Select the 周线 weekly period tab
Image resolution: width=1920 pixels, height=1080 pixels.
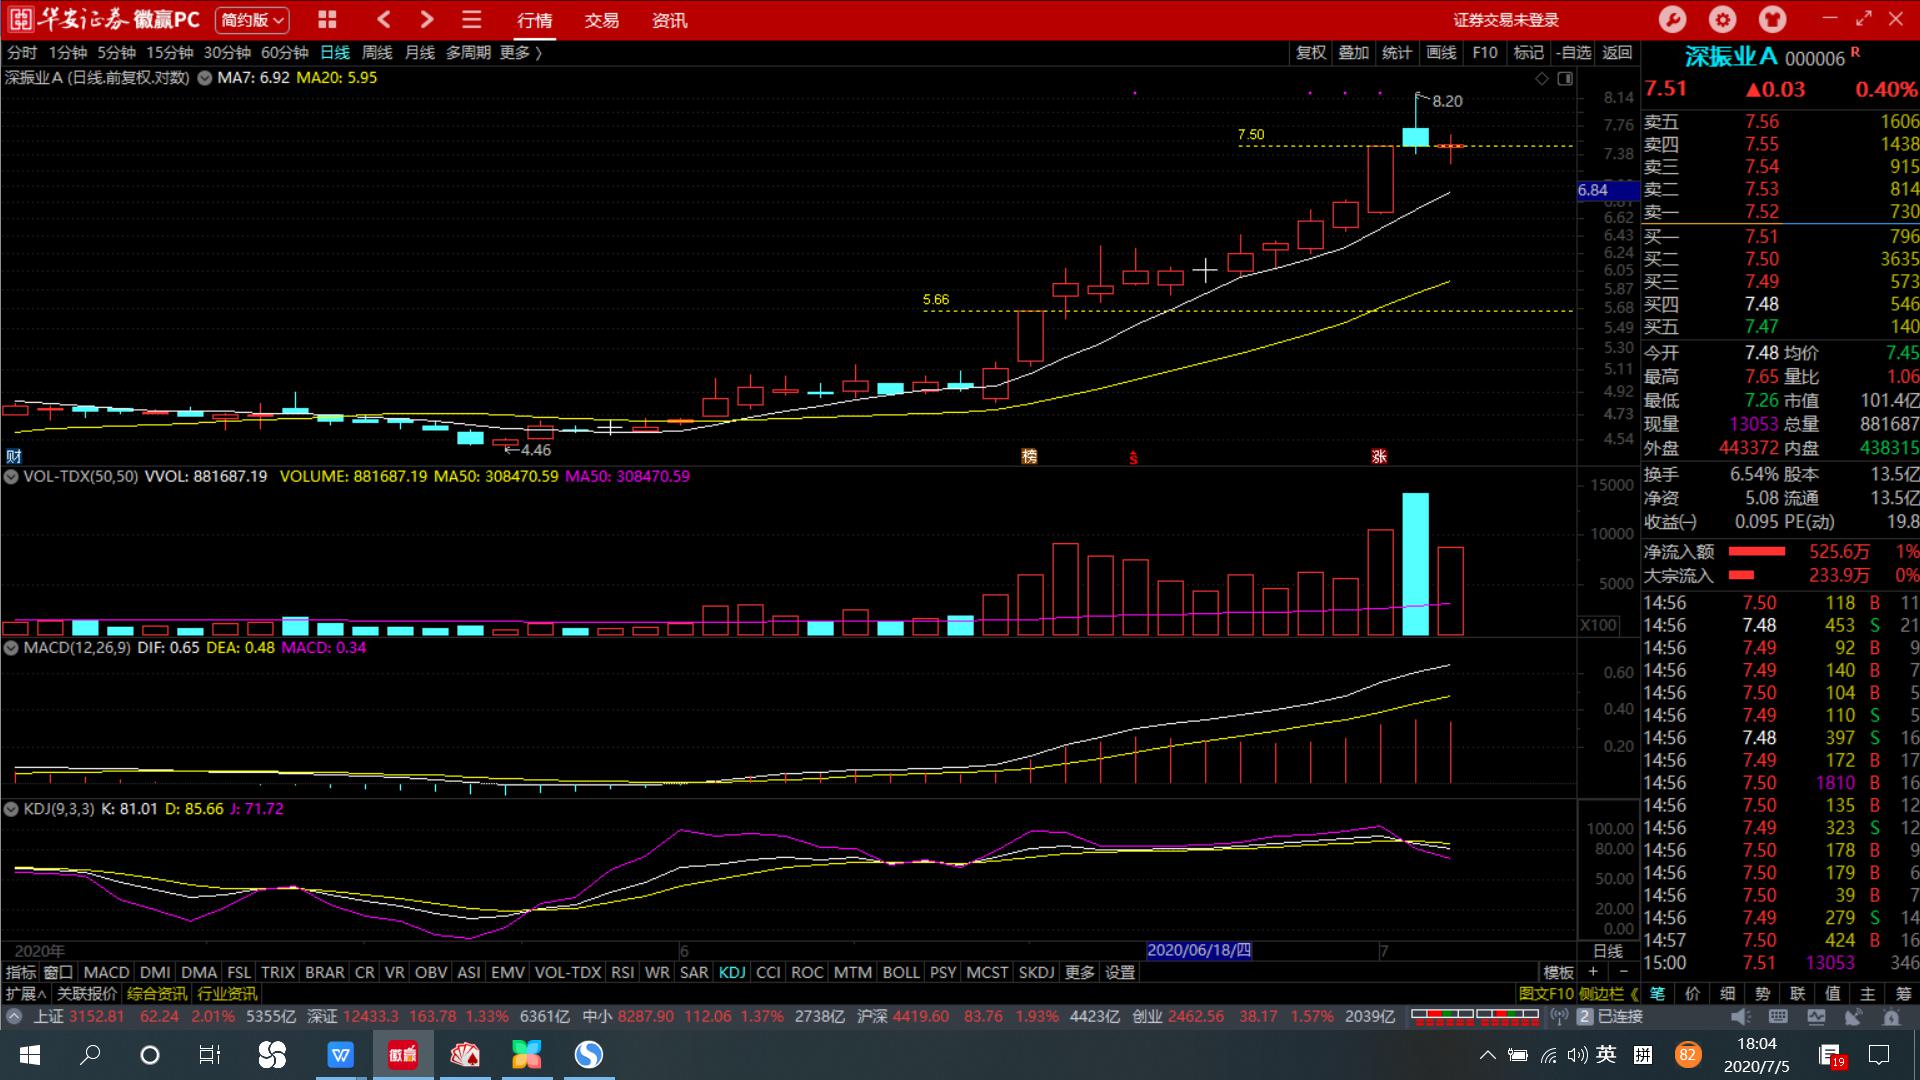point(377,53)
